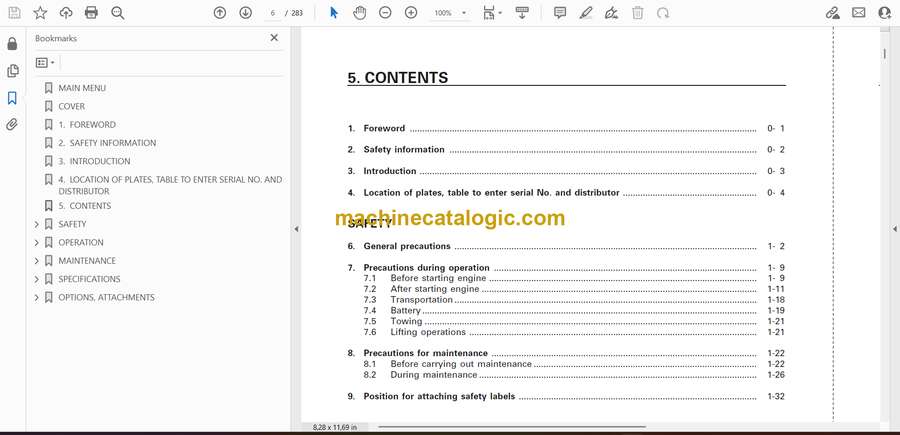Zoom out with the minus icon
900x435 pixels.
point(385,13)
